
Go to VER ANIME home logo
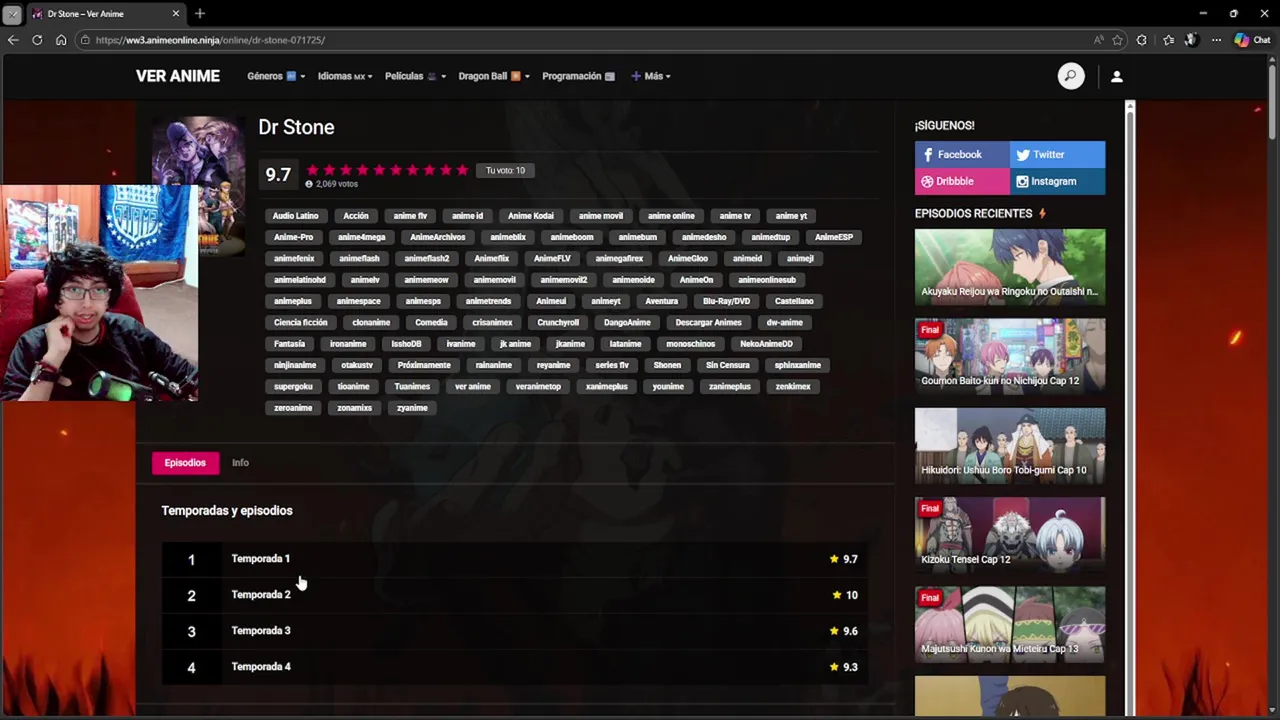pos(178,76)
